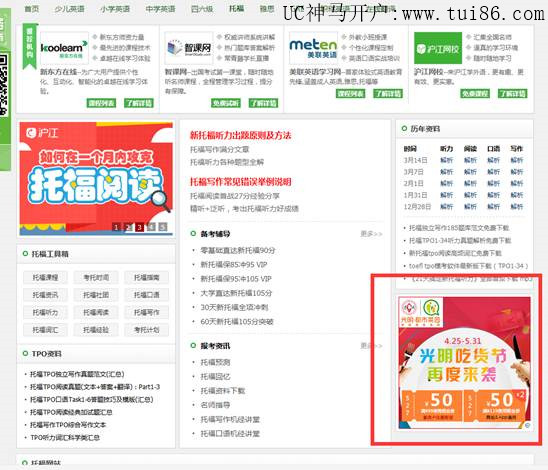Screen dimensions: 548x470
Task: Select banner slide indicator 5
Action: coord(163,227)
